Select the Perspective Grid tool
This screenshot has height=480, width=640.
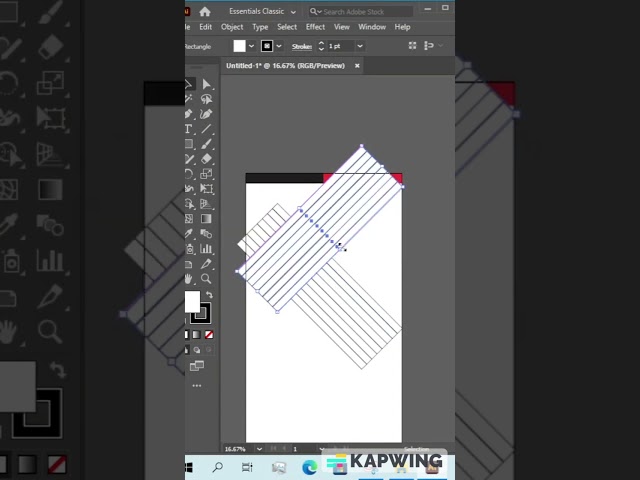(x=206, y=204)
